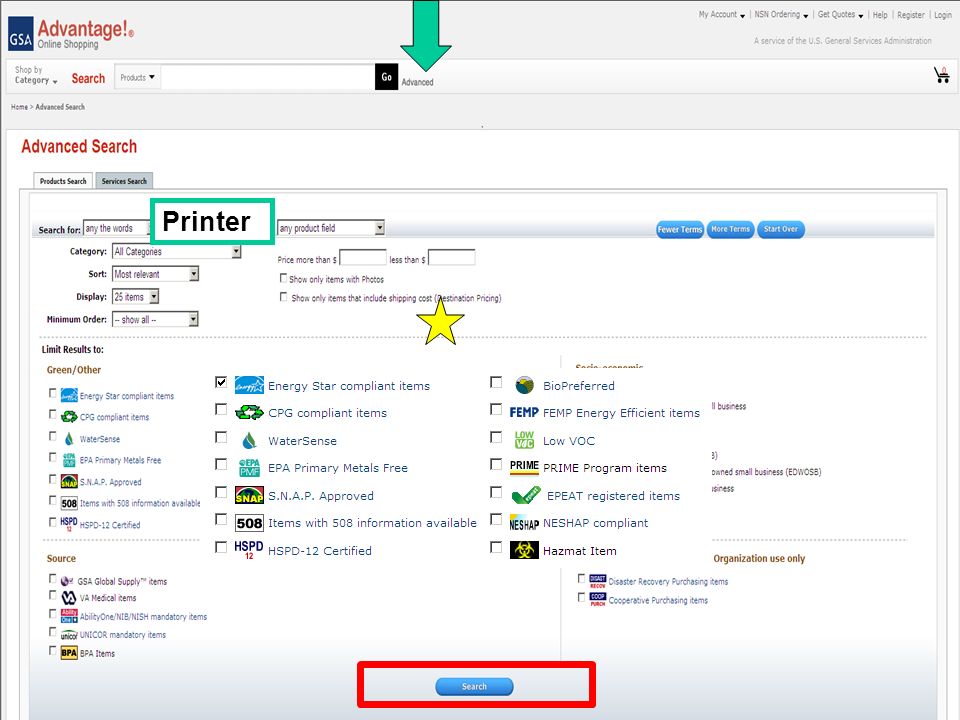Click the FEMP Energy Efficient icon

524,413
